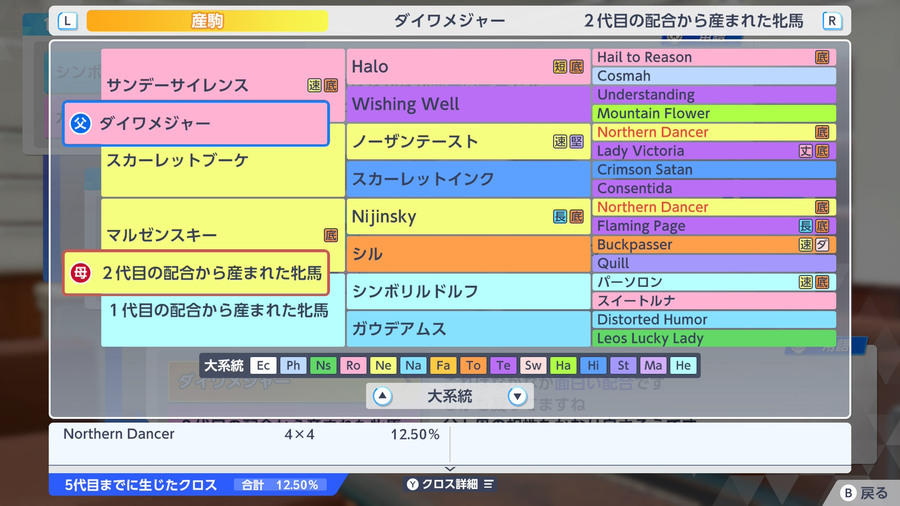Select the Crimson Satan pedigree cell
900x506 pixels.
[x=714, y=170]
